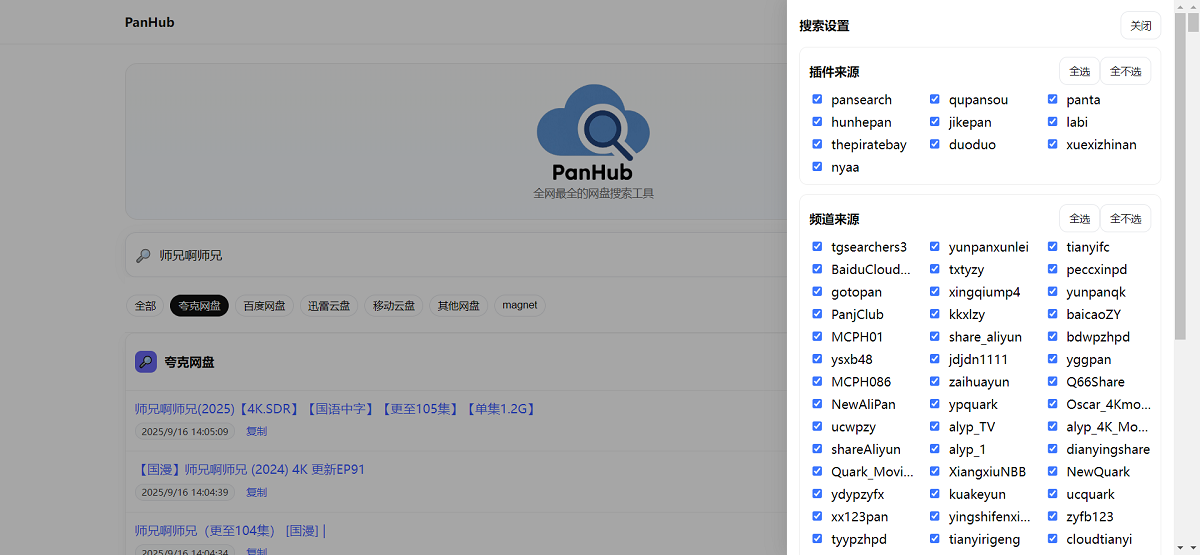
Task: Switch to the 百度网盘 filter tab
Action: tap(264, 306)
